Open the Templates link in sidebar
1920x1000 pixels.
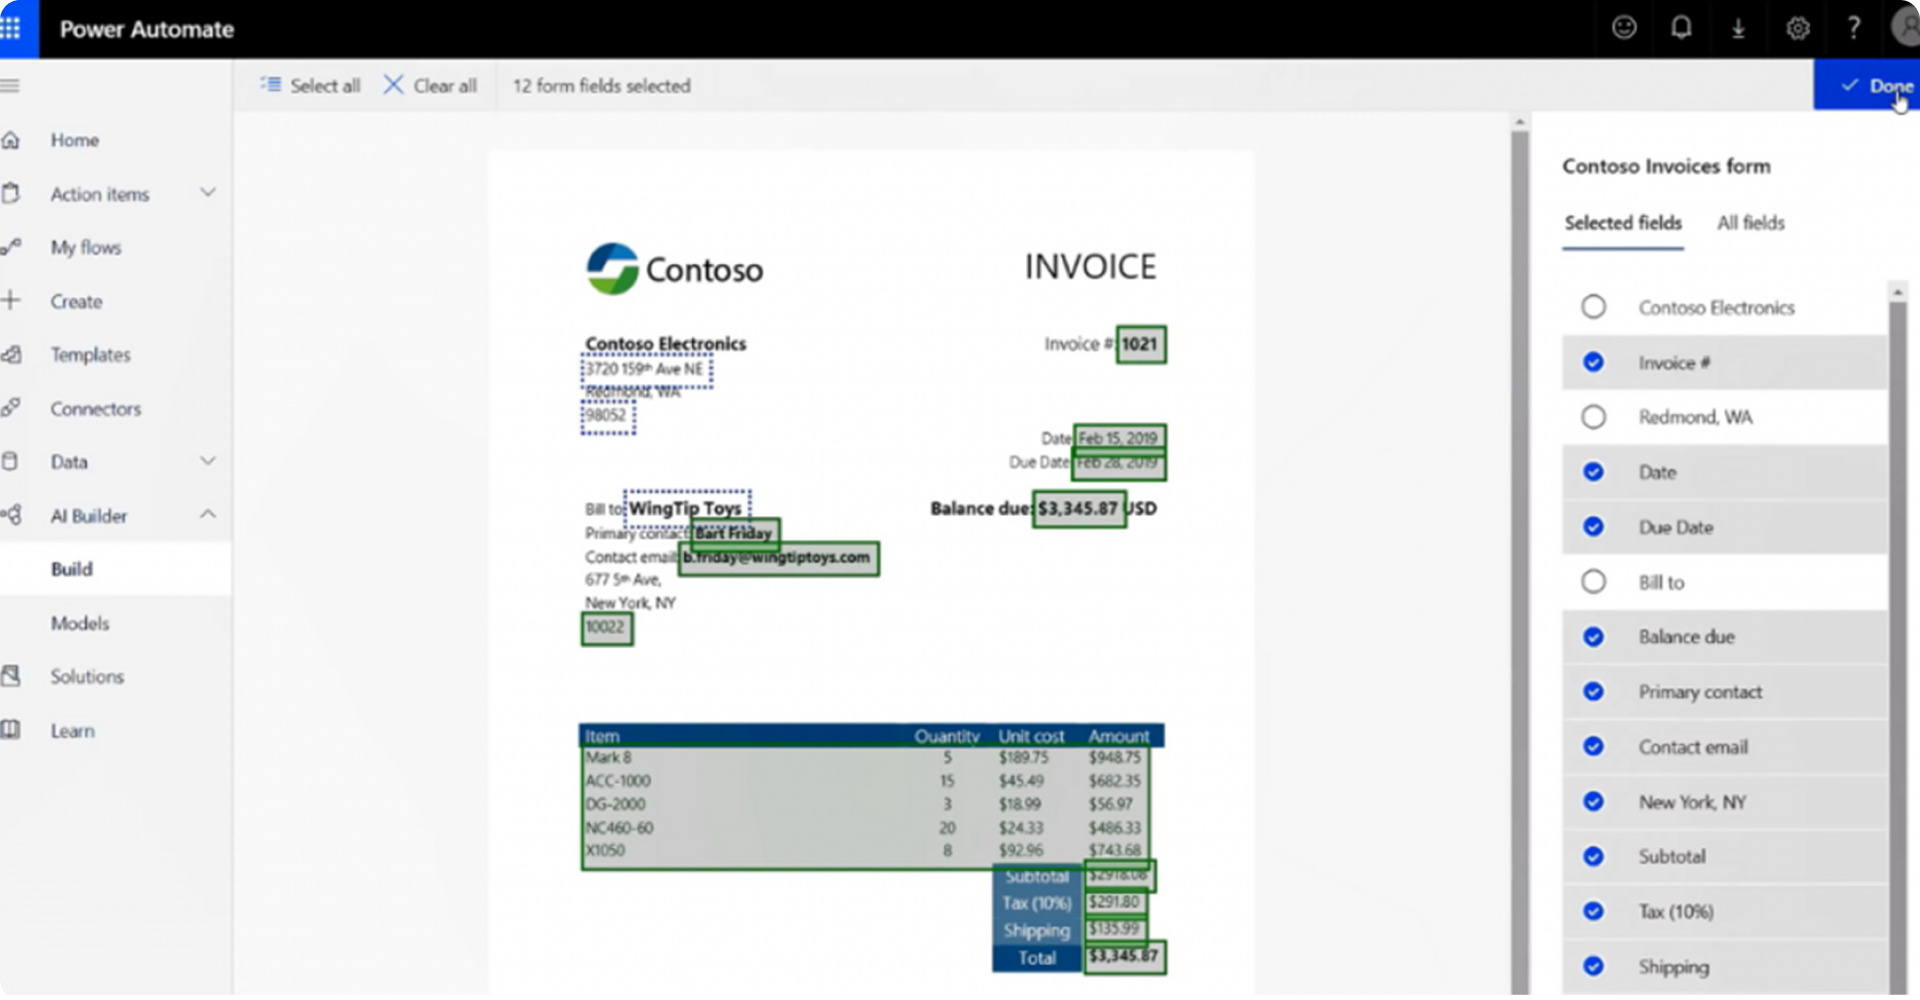(90, 355)
